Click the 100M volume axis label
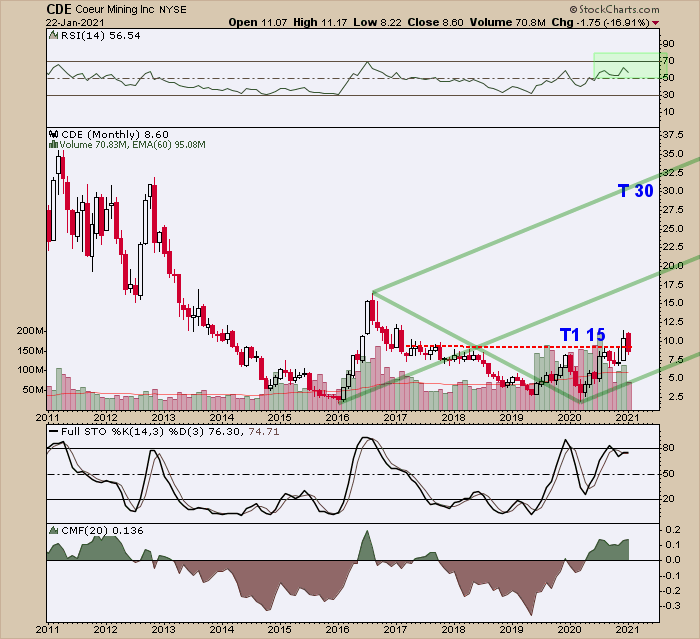 click(30, 370)
